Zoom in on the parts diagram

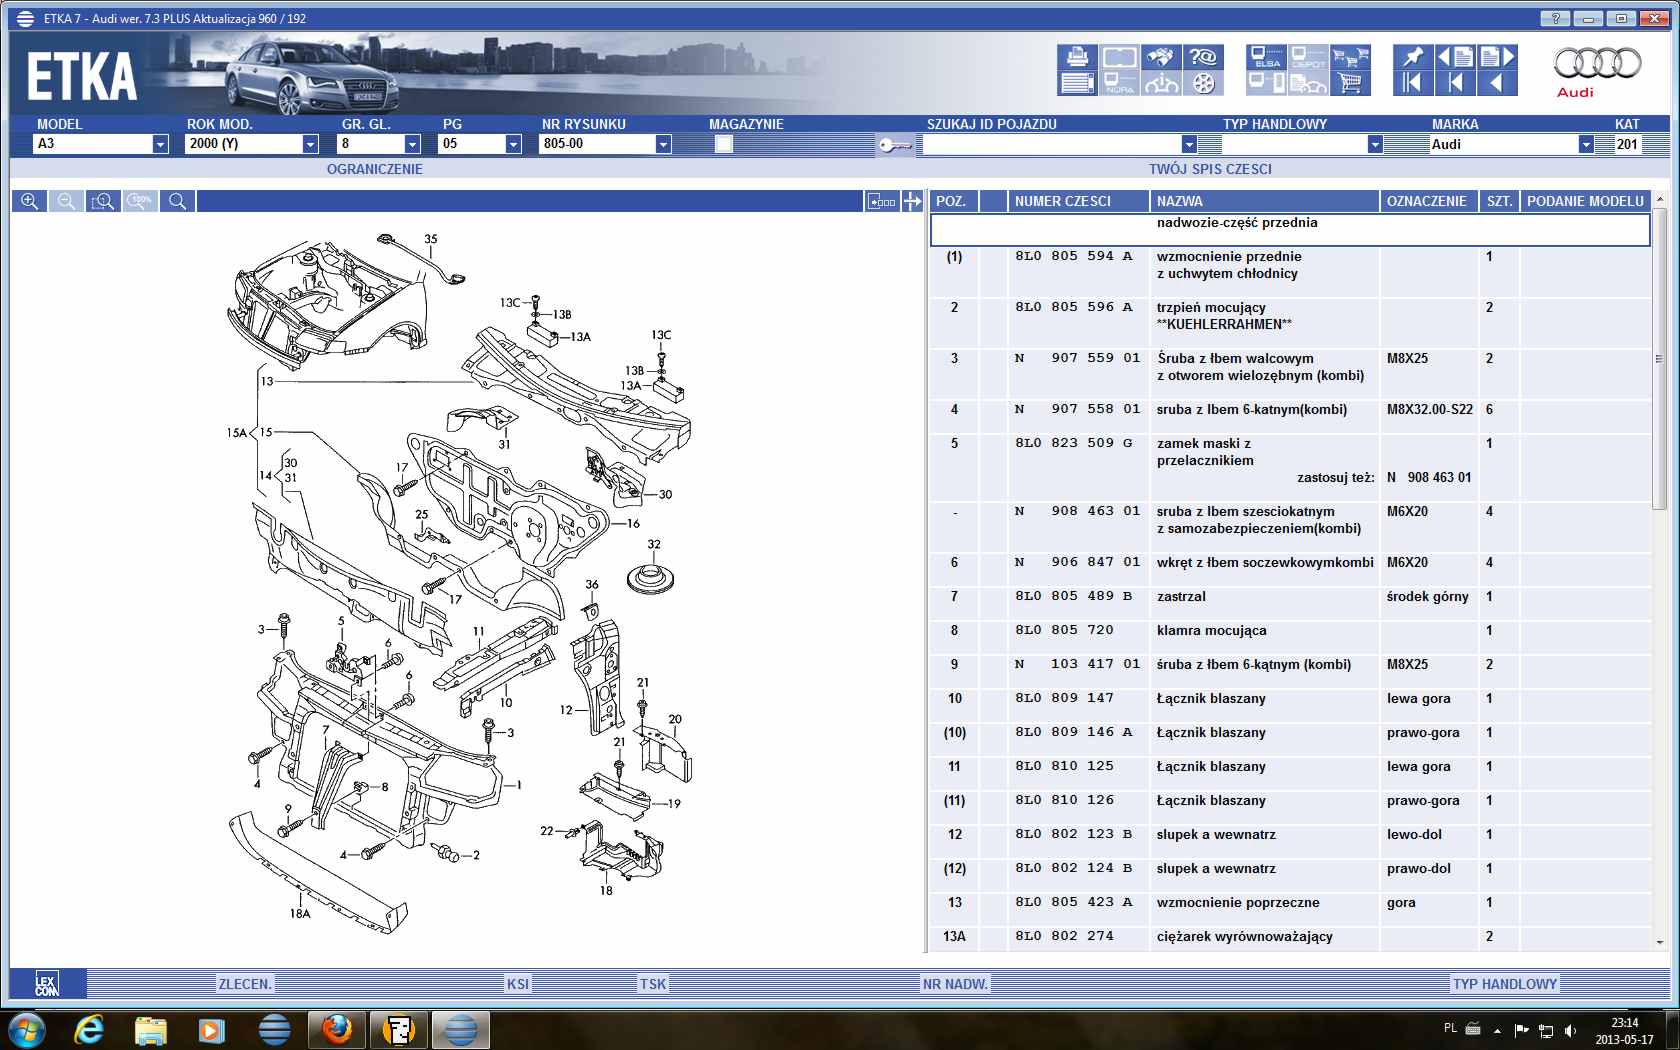click(29, 201)
